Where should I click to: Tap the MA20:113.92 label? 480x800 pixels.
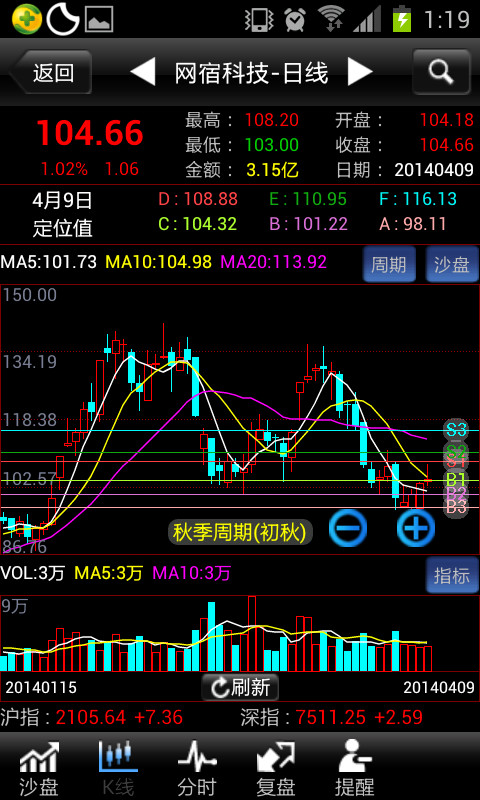coord(273,262)
